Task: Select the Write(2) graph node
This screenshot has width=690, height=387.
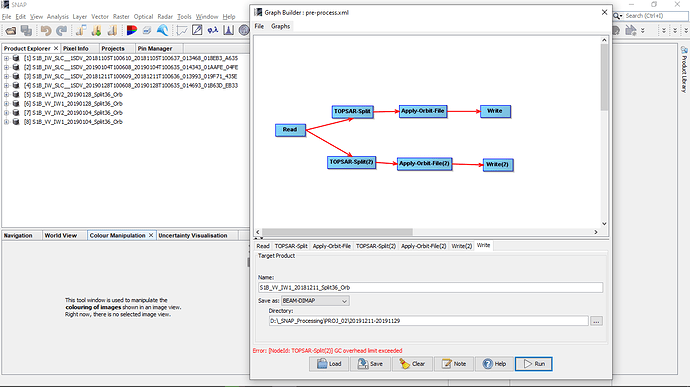Action: pos(498,165)
